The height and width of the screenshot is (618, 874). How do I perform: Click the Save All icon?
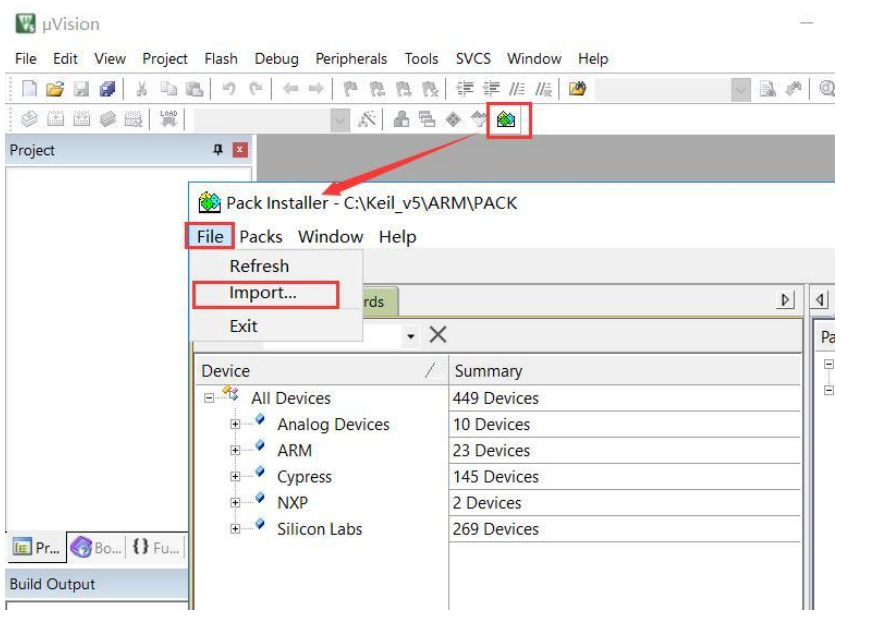click(x=107, y=89)
